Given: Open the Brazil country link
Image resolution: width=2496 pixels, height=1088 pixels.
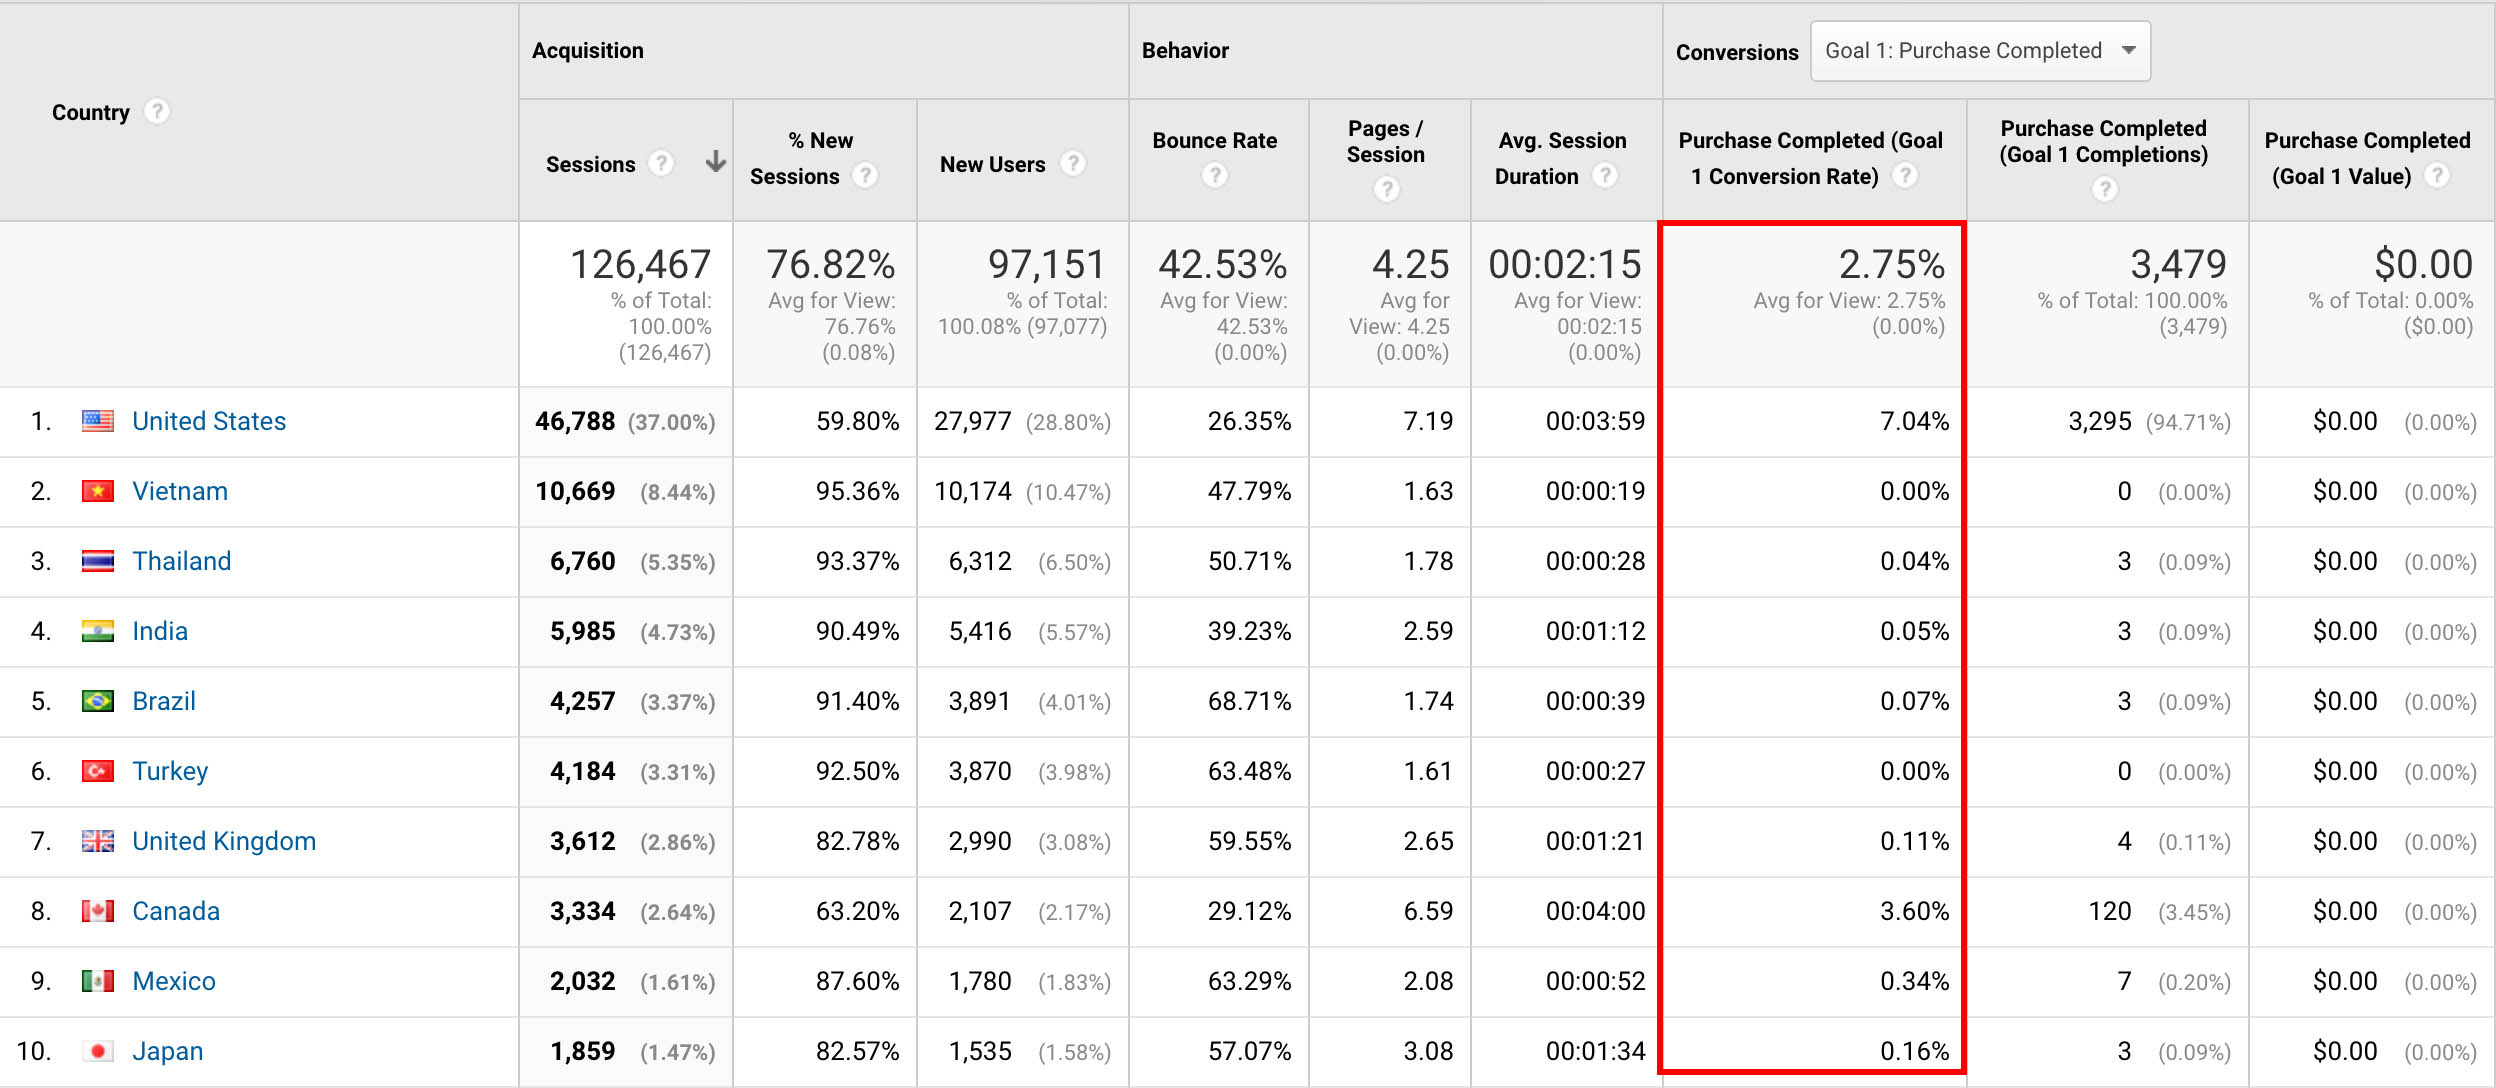Looking at the screenshot, I should coord(164,701).
